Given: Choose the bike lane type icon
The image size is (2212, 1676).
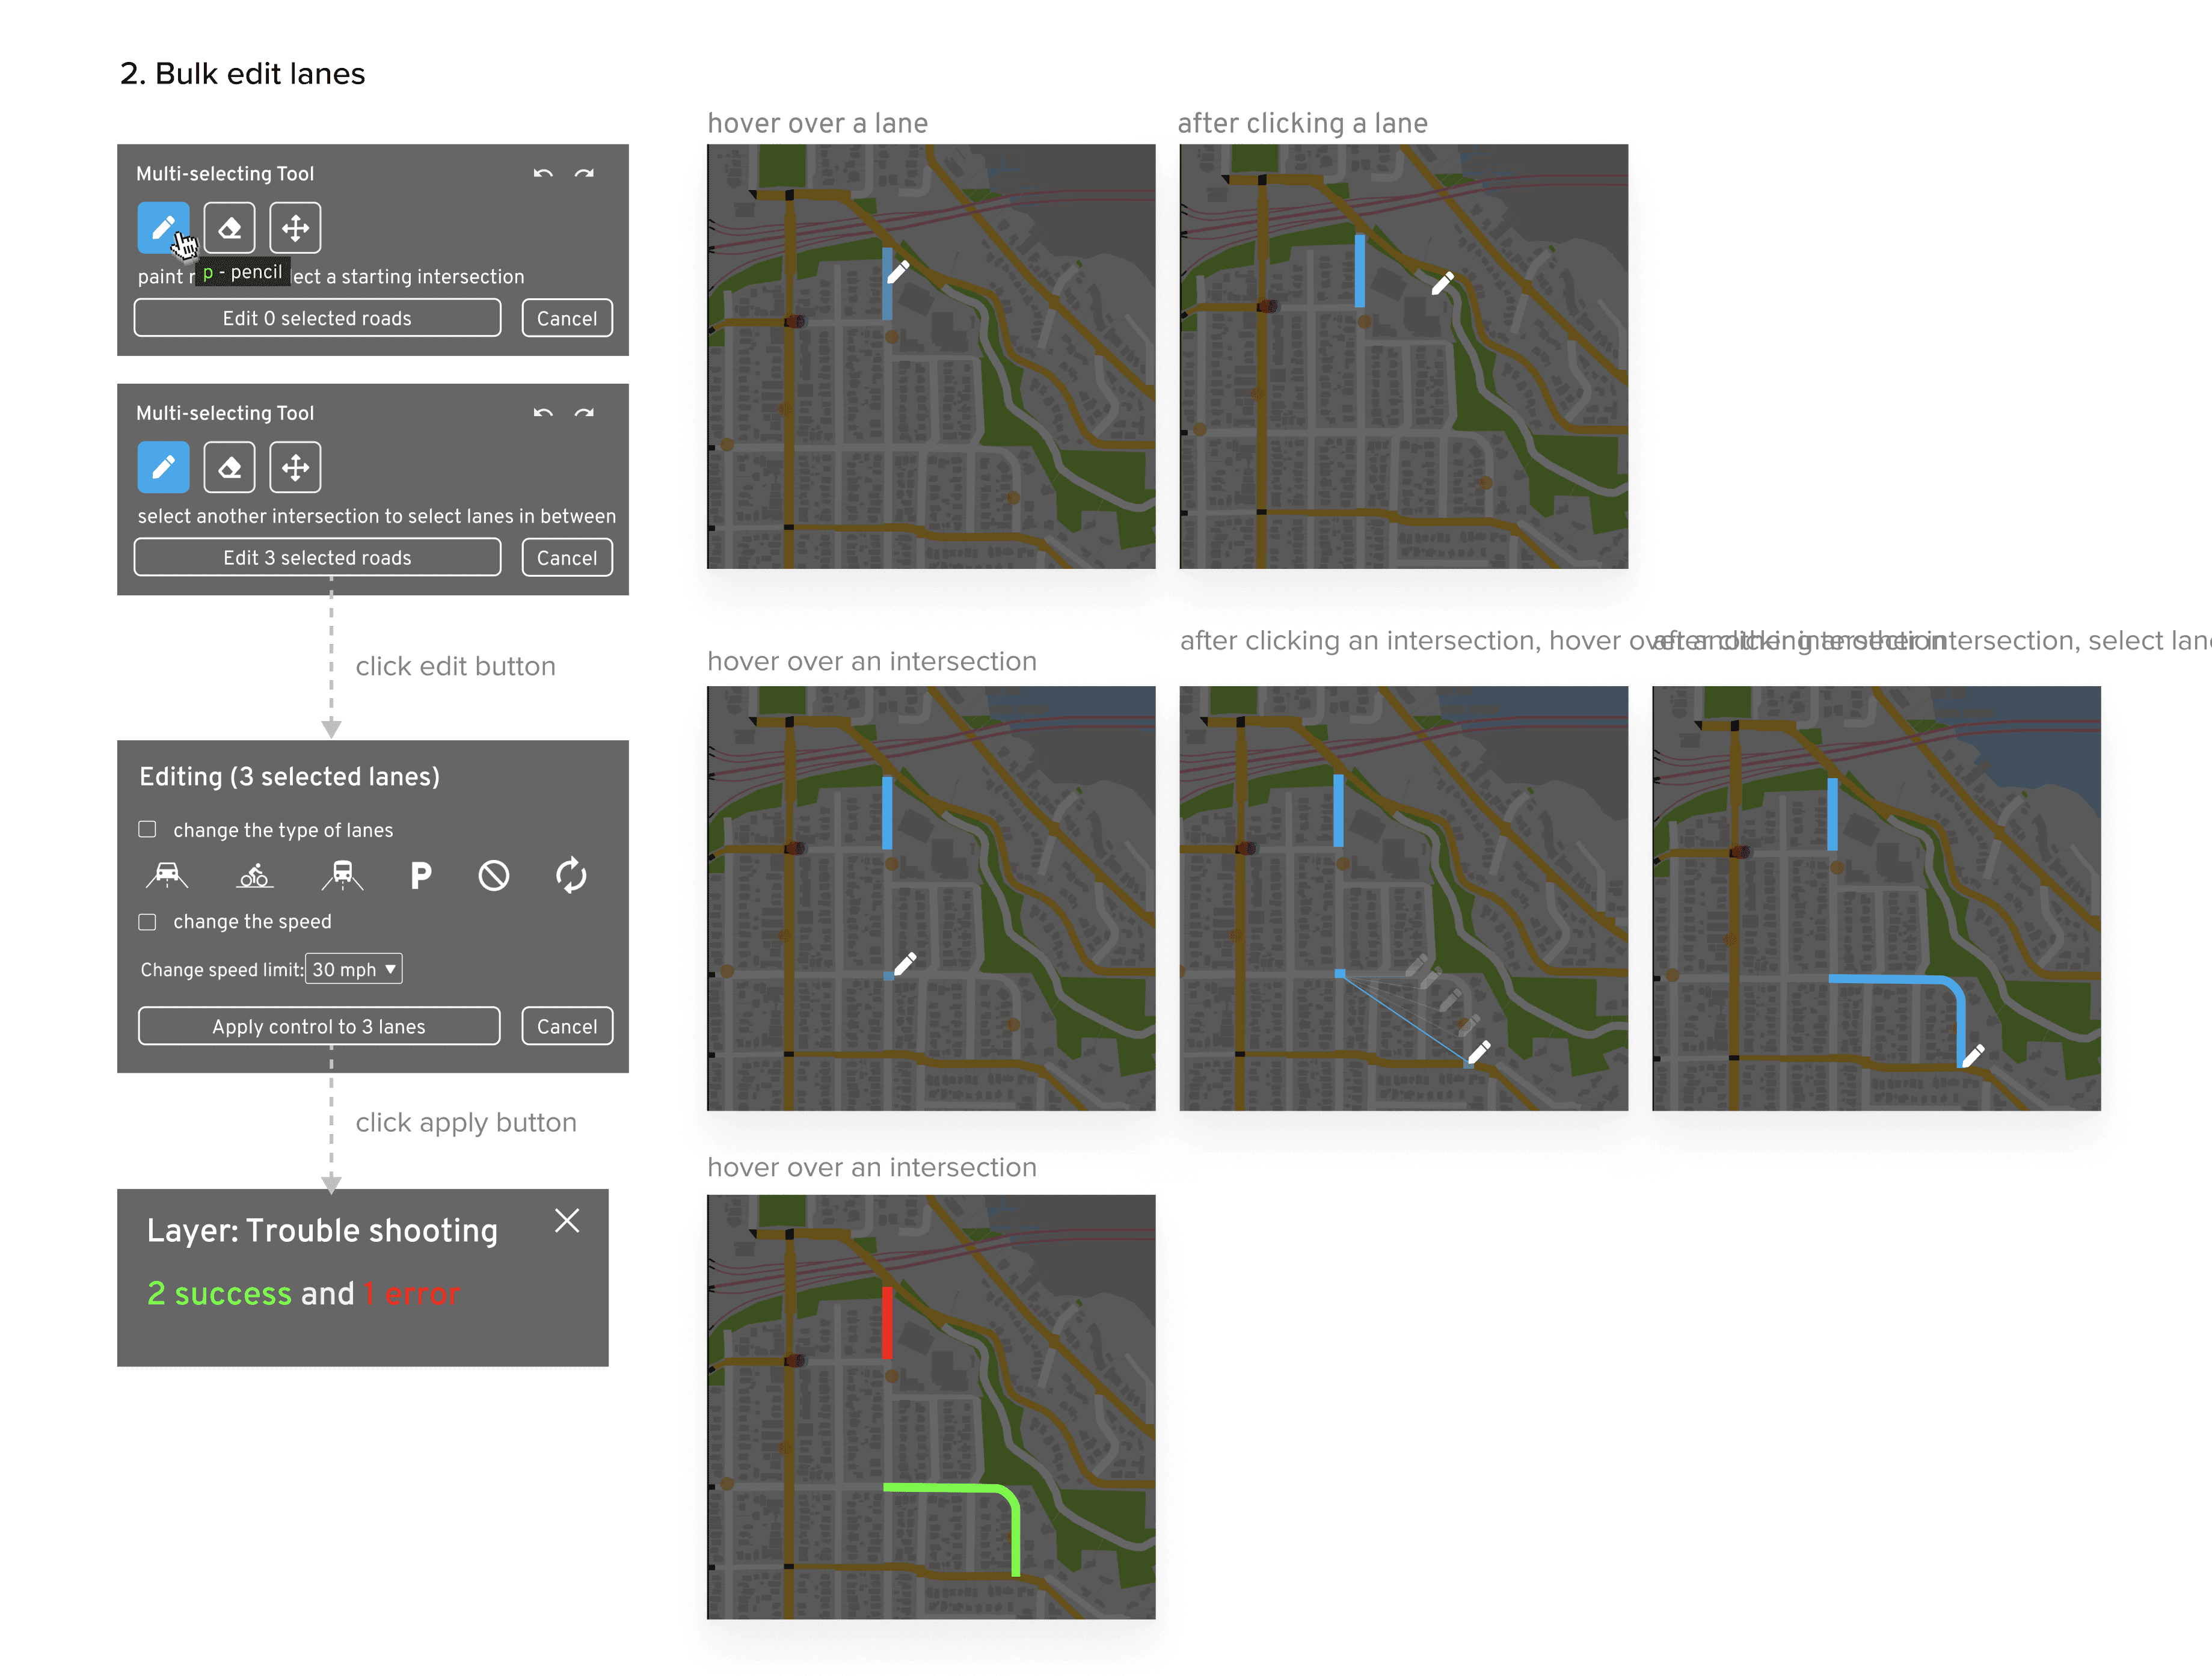Looking at the screenshot, I should 254,876.
